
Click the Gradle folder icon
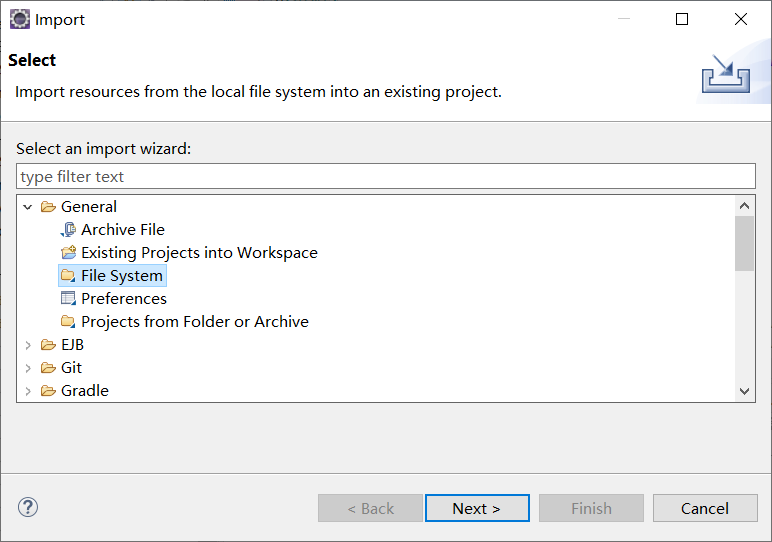(48, 390)
